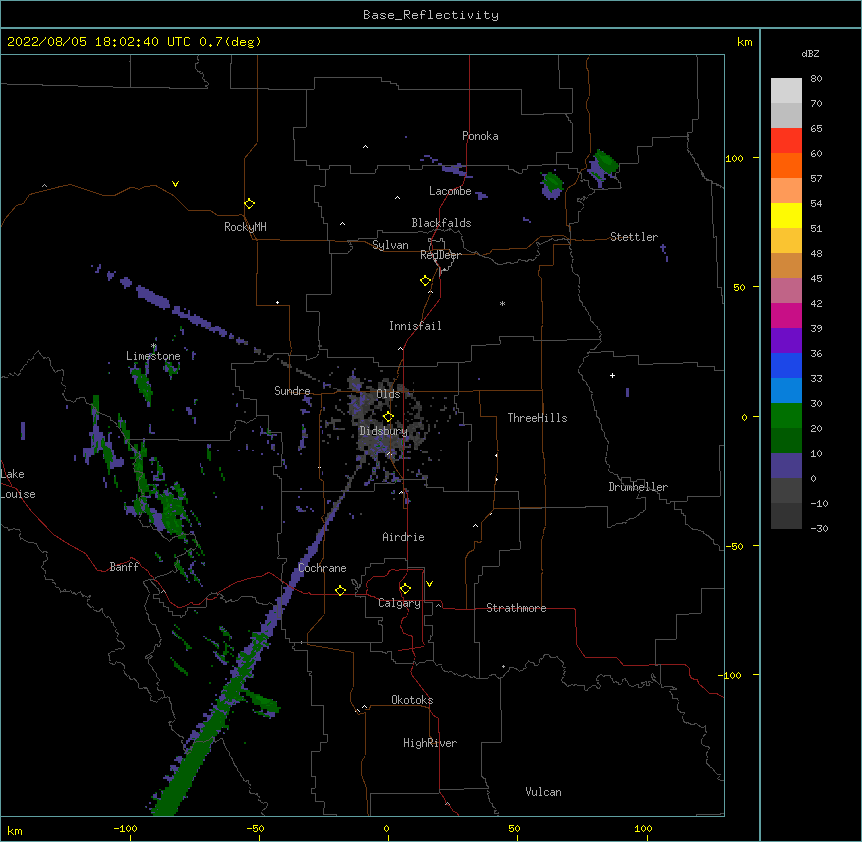
Task: Click the Drumheller label
Action: coord(638,487)
